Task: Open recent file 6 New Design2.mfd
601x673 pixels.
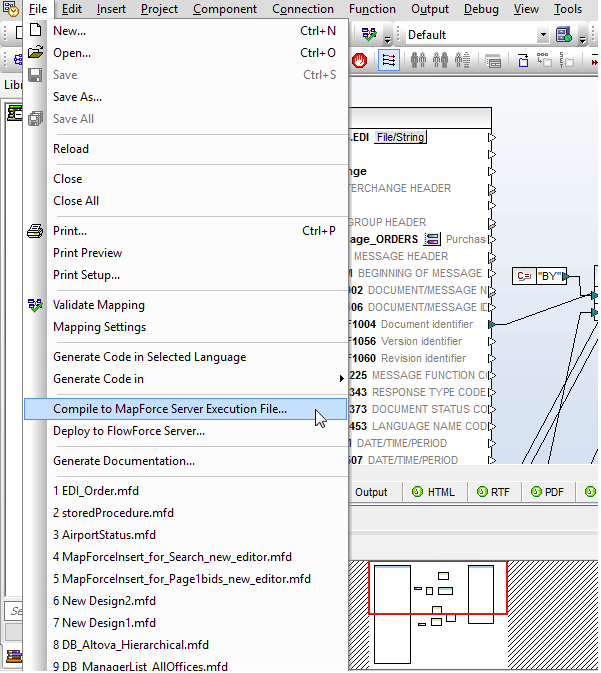Action: 185,600
